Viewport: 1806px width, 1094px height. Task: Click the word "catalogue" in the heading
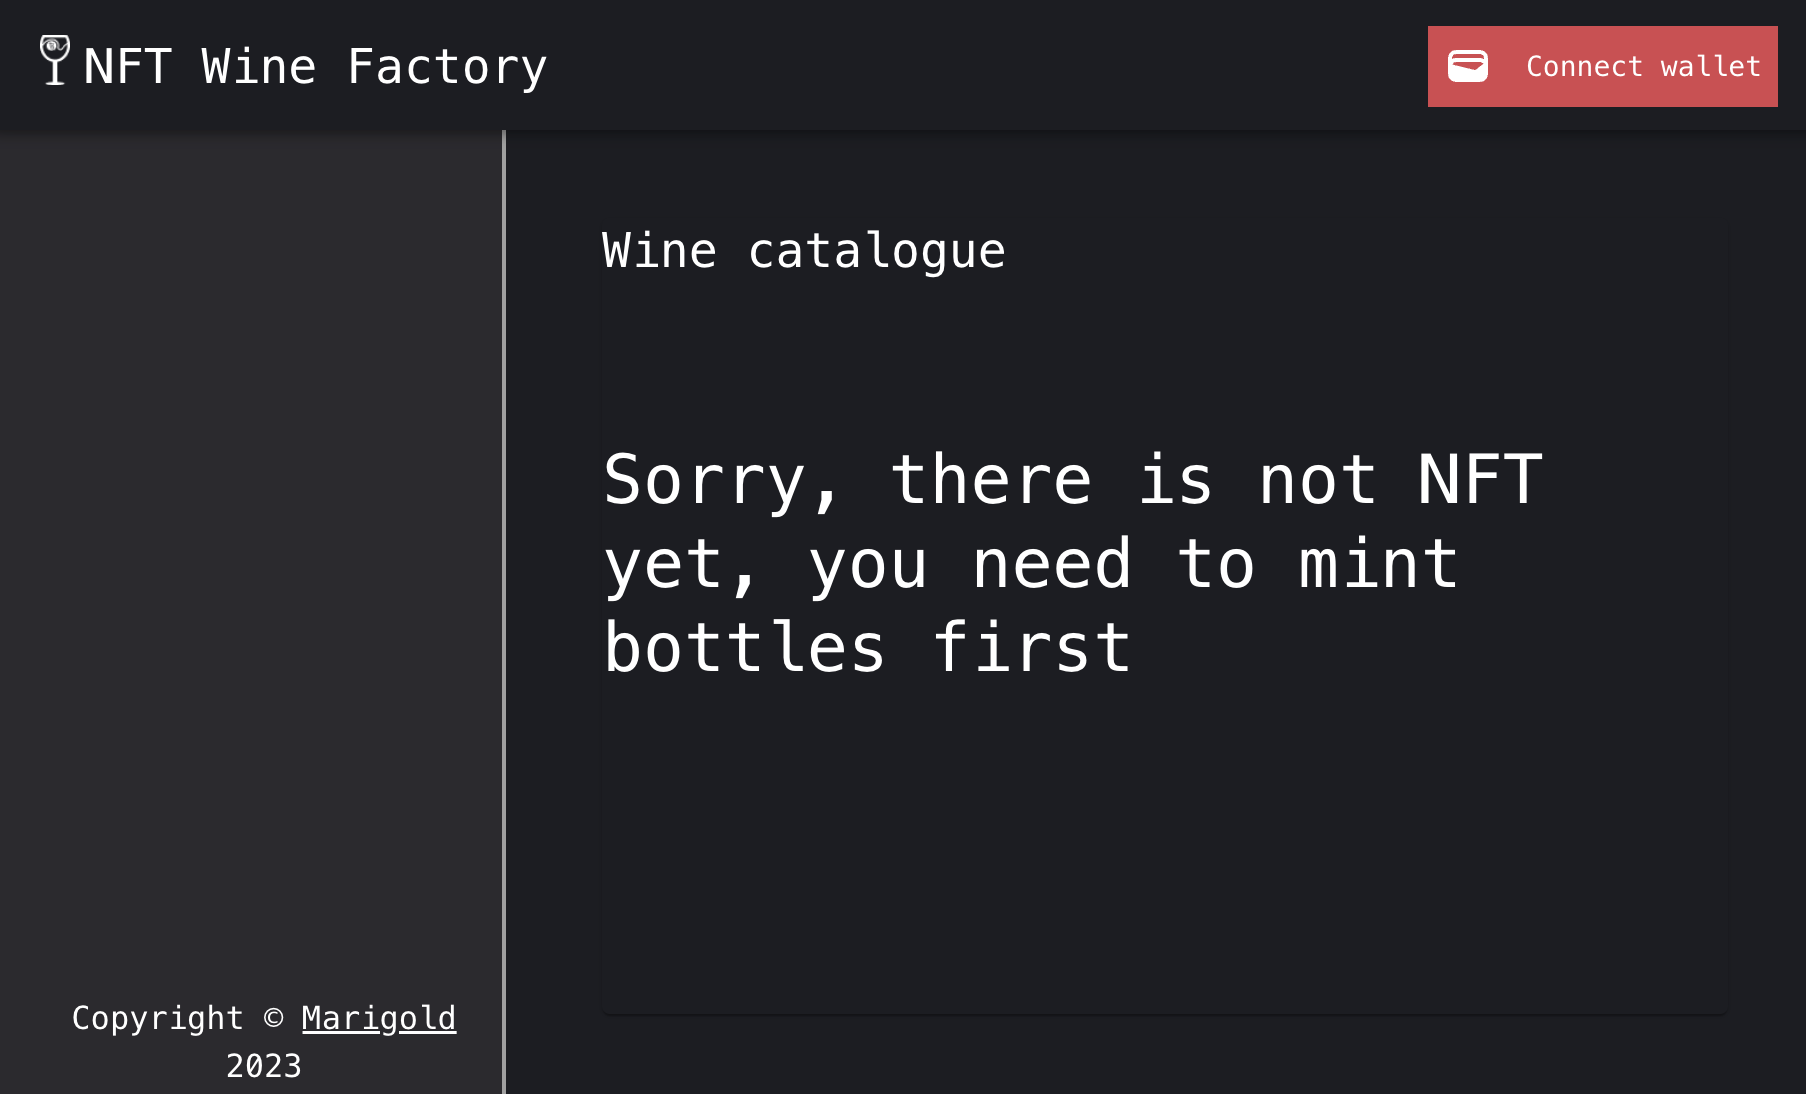pyautogui.click(x=876, y=250)
